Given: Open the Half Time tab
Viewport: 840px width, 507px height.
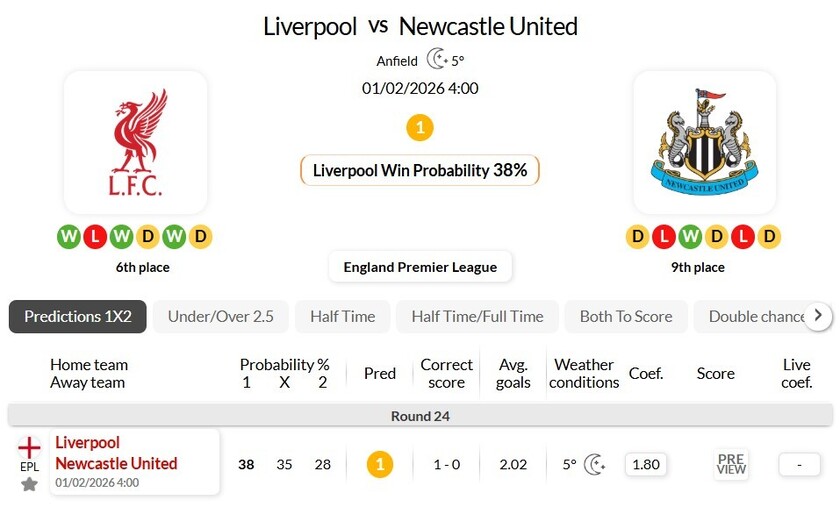Looking at the screenshot, I should pyautogui.click(x=342, y=316).
